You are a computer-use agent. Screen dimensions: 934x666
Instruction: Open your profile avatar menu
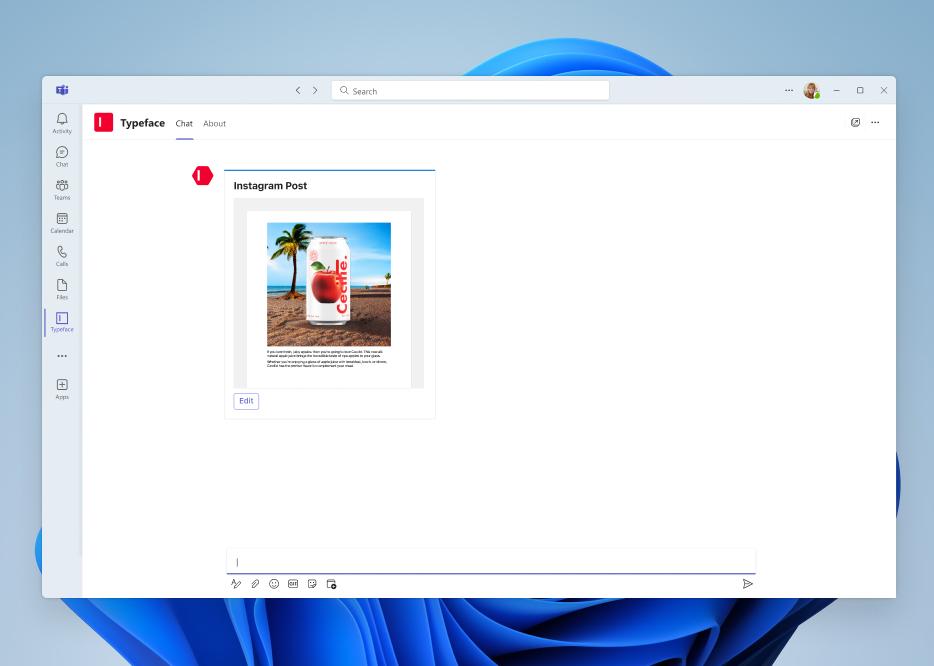pos(811,90)
